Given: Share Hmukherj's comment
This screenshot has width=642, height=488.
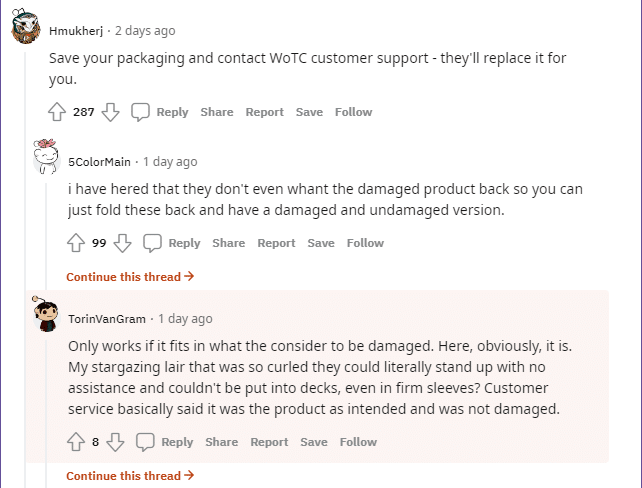Looking at the screenshot, I should pos(216,112).
